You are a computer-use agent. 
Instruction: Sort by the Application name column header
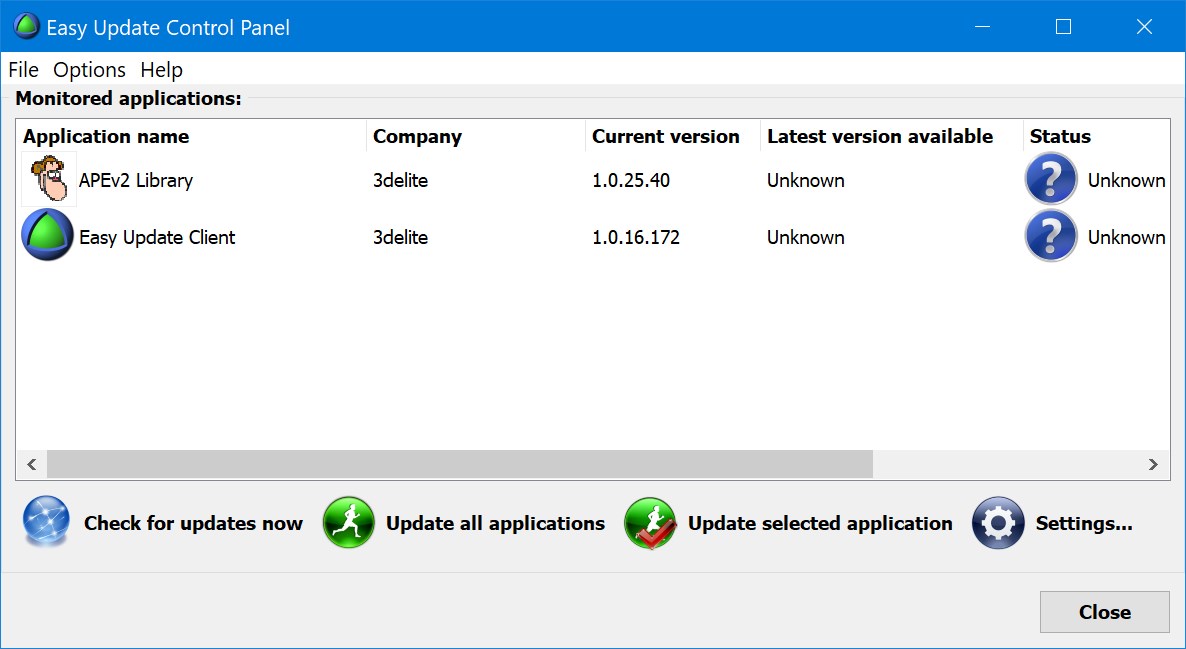tap(106, 137)
